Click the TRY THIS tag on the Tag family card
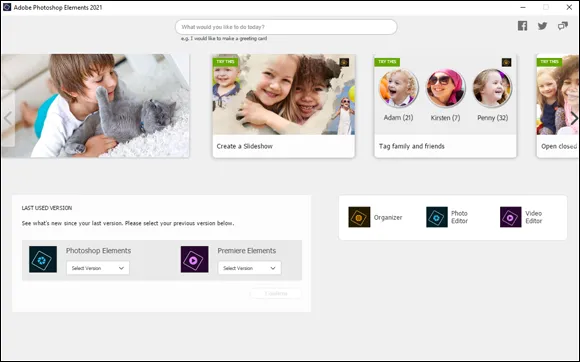 coord(387,62)
